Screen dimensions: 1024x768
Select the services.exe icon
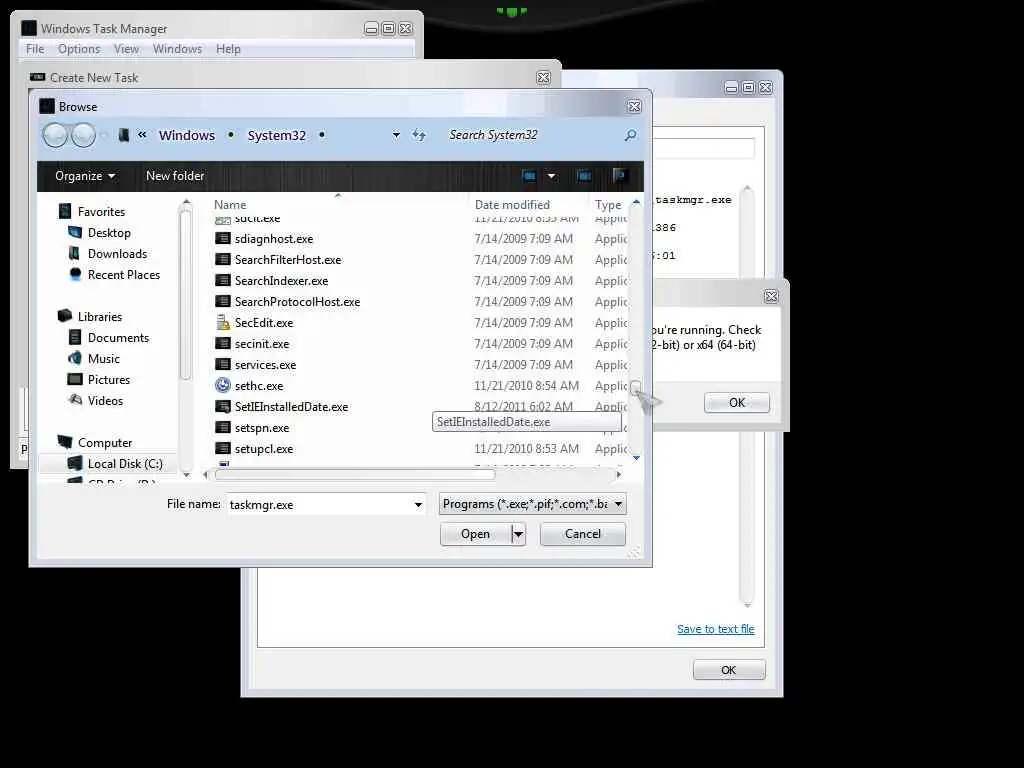click(x=223, y=364)
